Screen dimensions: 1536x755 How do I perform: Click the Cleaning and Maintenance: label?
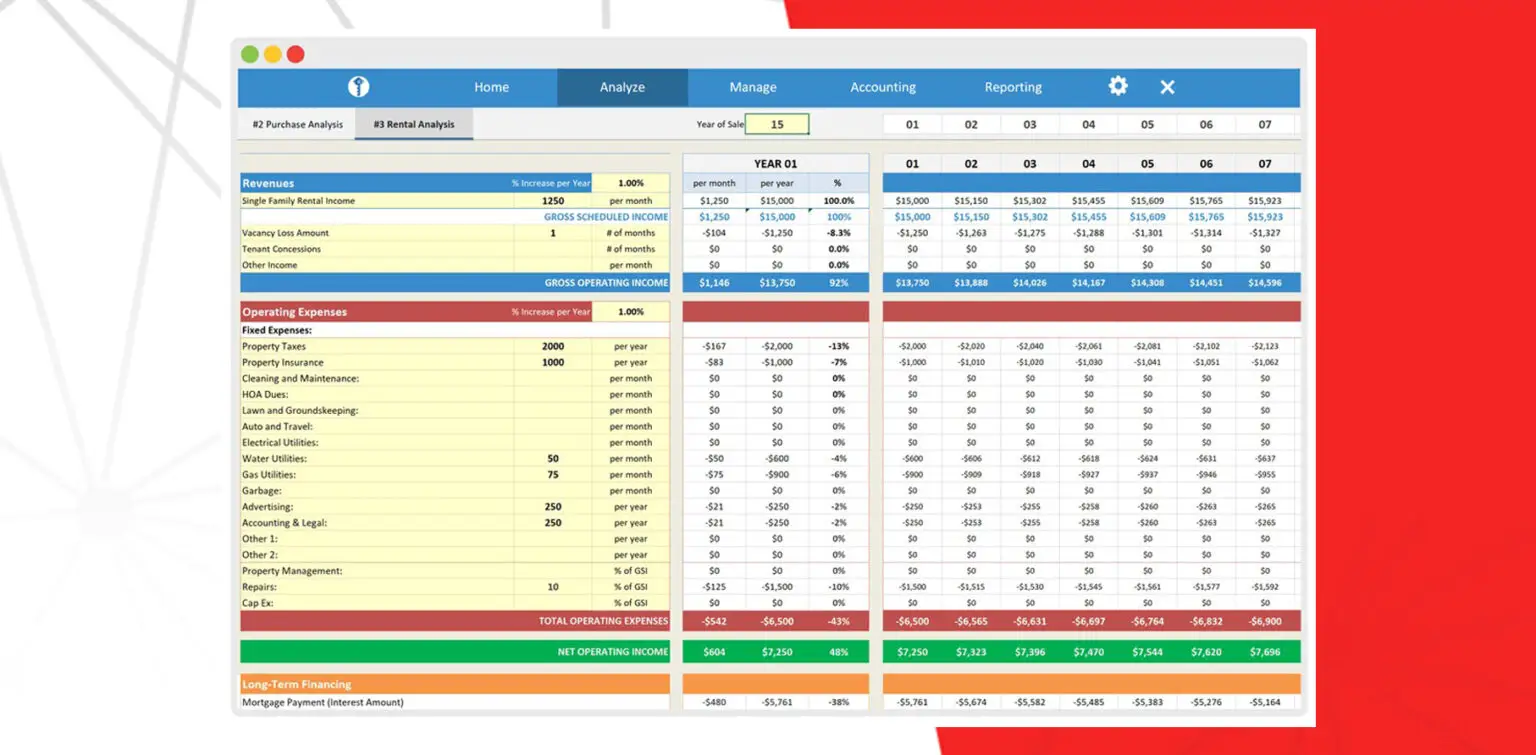[300, 378]
